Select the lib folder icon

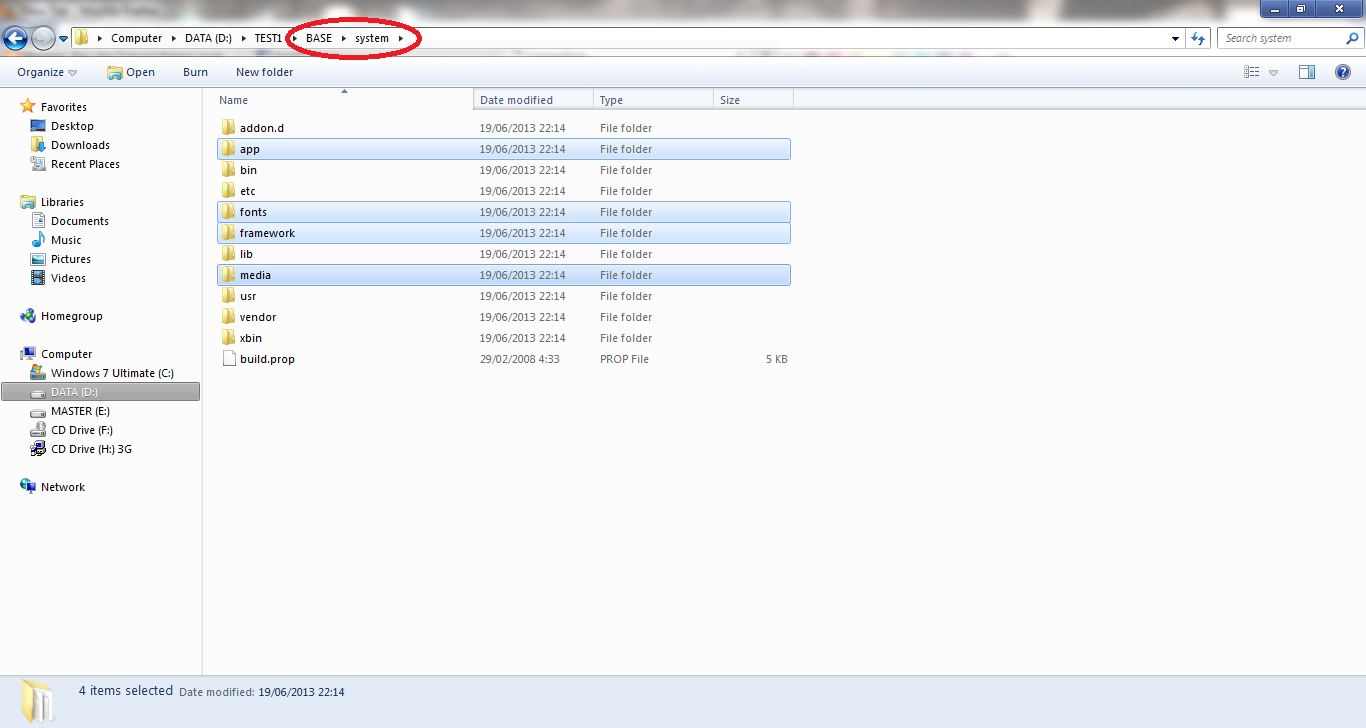tap(228, 254)
